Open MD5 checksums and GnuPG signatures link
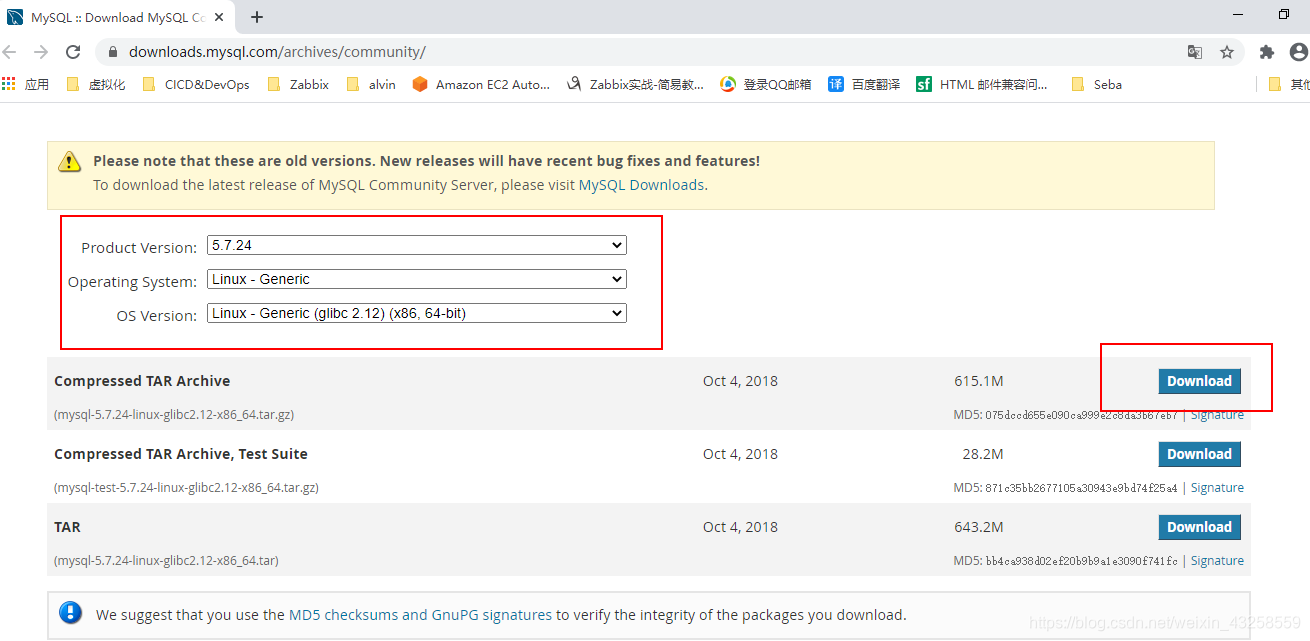Viewport: 1310px width, 641px height. tap(420, 615)
